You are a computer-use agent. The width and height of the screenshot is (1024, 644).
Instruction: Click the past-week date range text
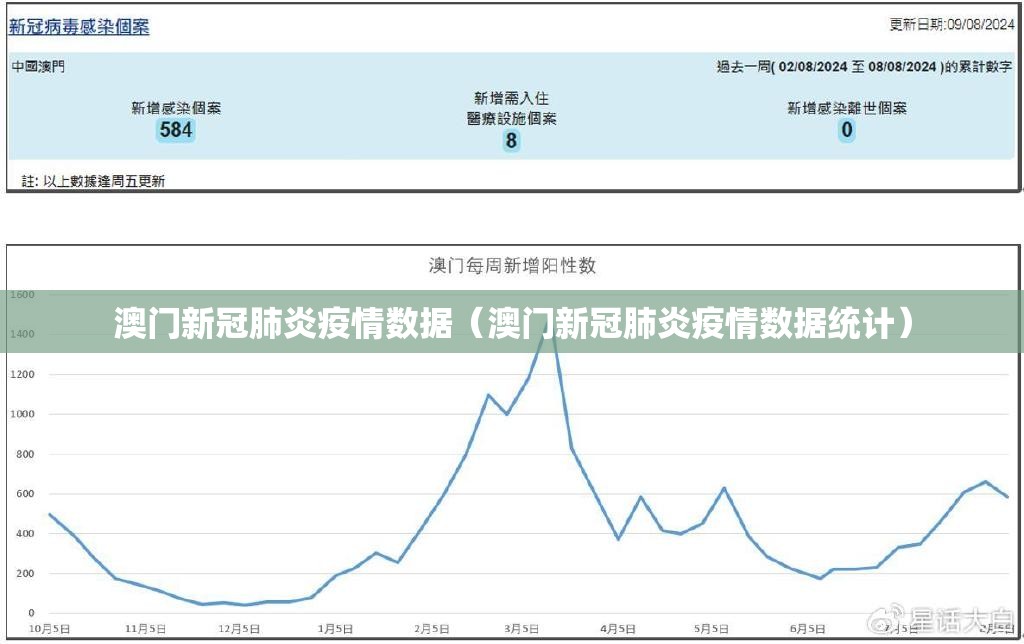point(865,67)
